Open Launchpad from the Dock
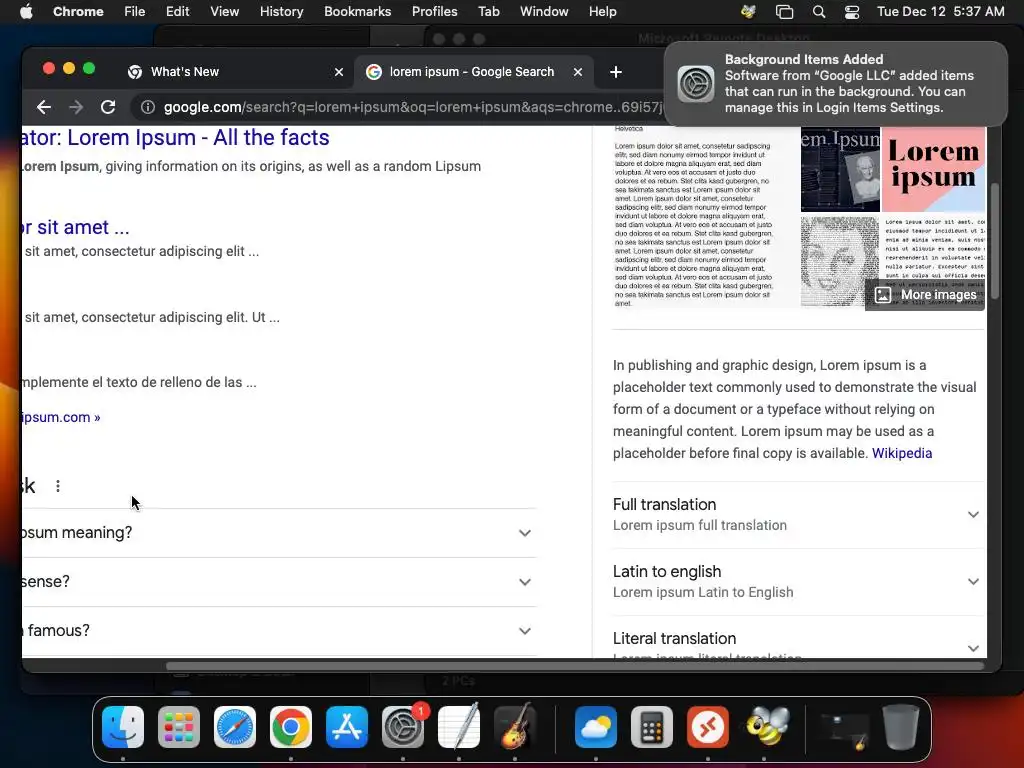 click(179, 727)
